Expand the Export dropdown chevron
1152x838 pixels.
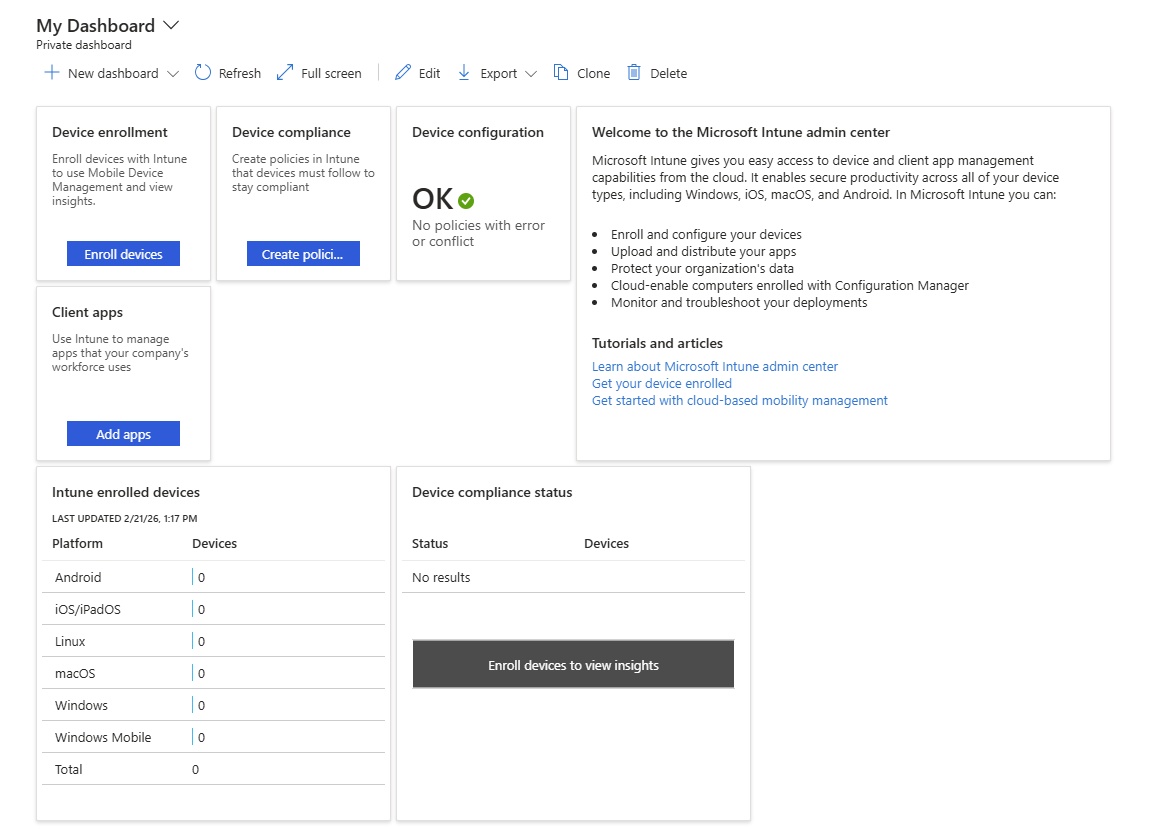coord(531,74)
